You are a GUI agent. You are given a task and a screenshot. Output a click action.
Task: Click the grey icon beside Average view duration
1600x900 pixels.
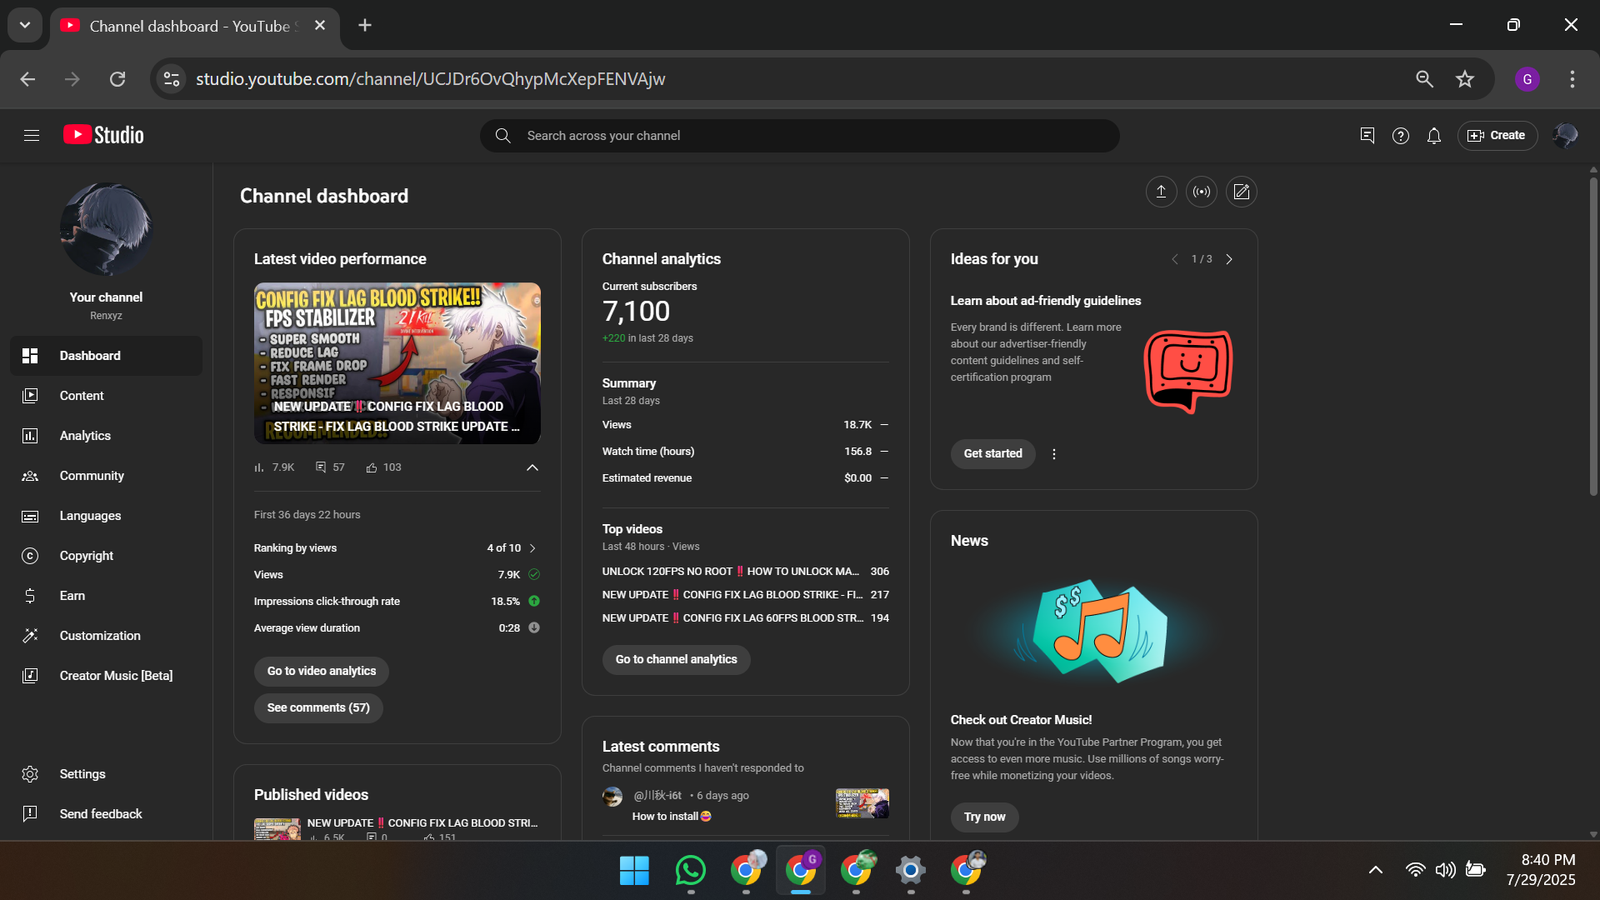[x=534, y=628]
